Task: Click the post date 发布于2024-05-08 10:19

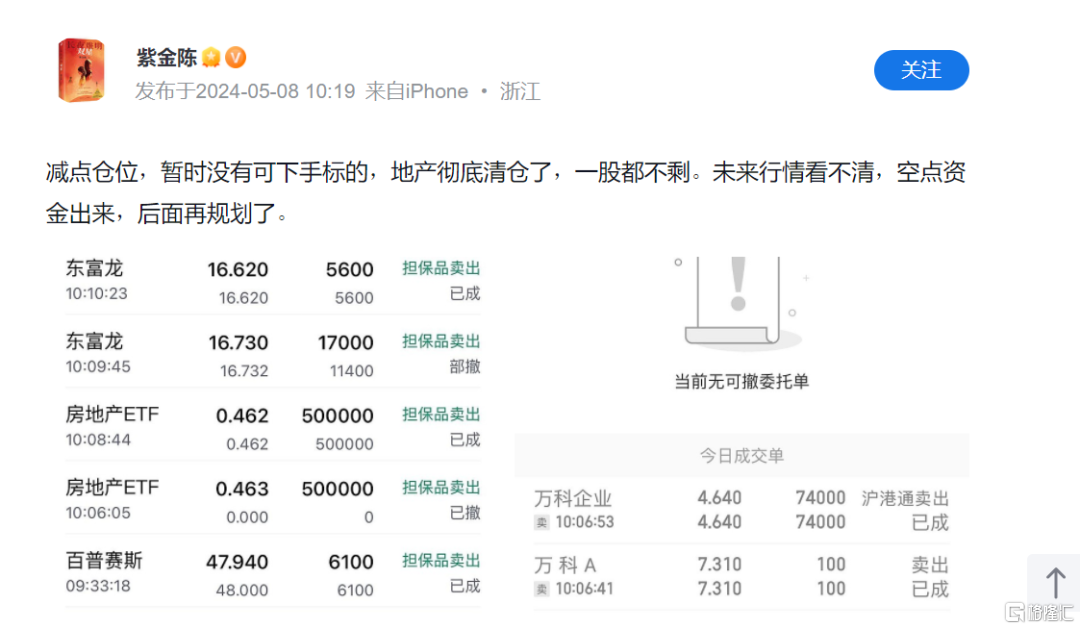Action: click(245, 92)
